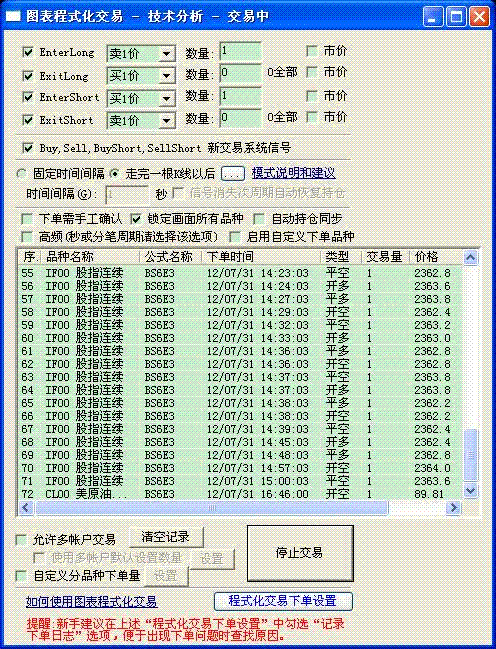The height and width of the screenshot is (649, 496).
Task: Open the ExitLong price type dropdown
Action: (166, 76)
